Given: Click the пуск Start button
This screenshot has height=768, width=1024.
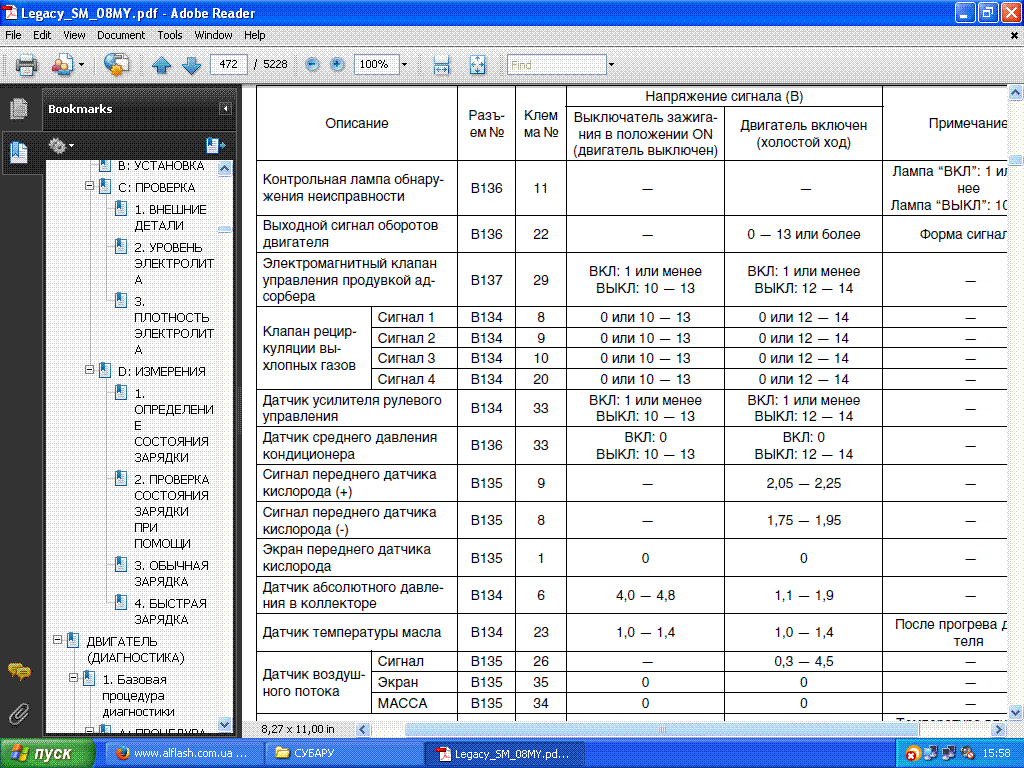Looking at the screenshot, I should (47, 753).
